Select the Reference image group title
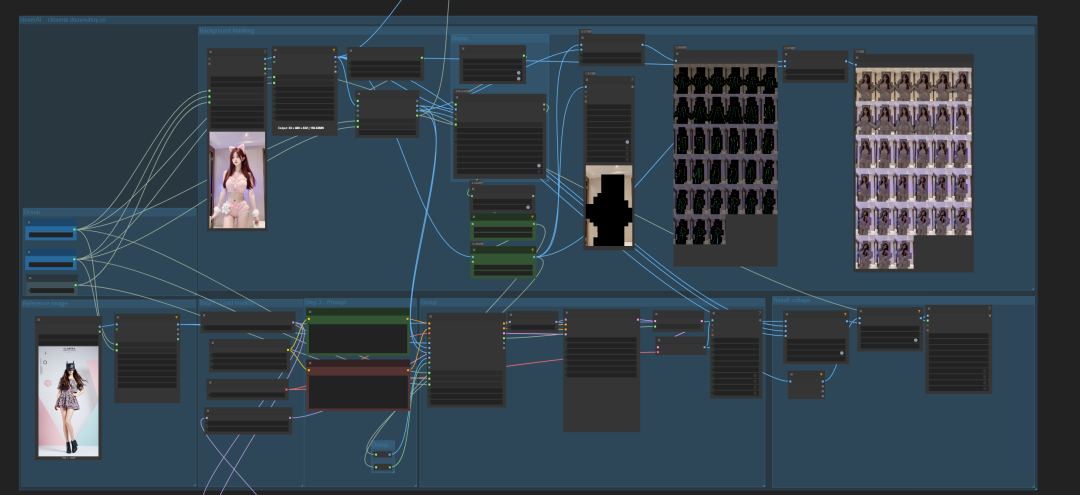The height and width of the screenshot is (495, 1080). click(45, 304)
